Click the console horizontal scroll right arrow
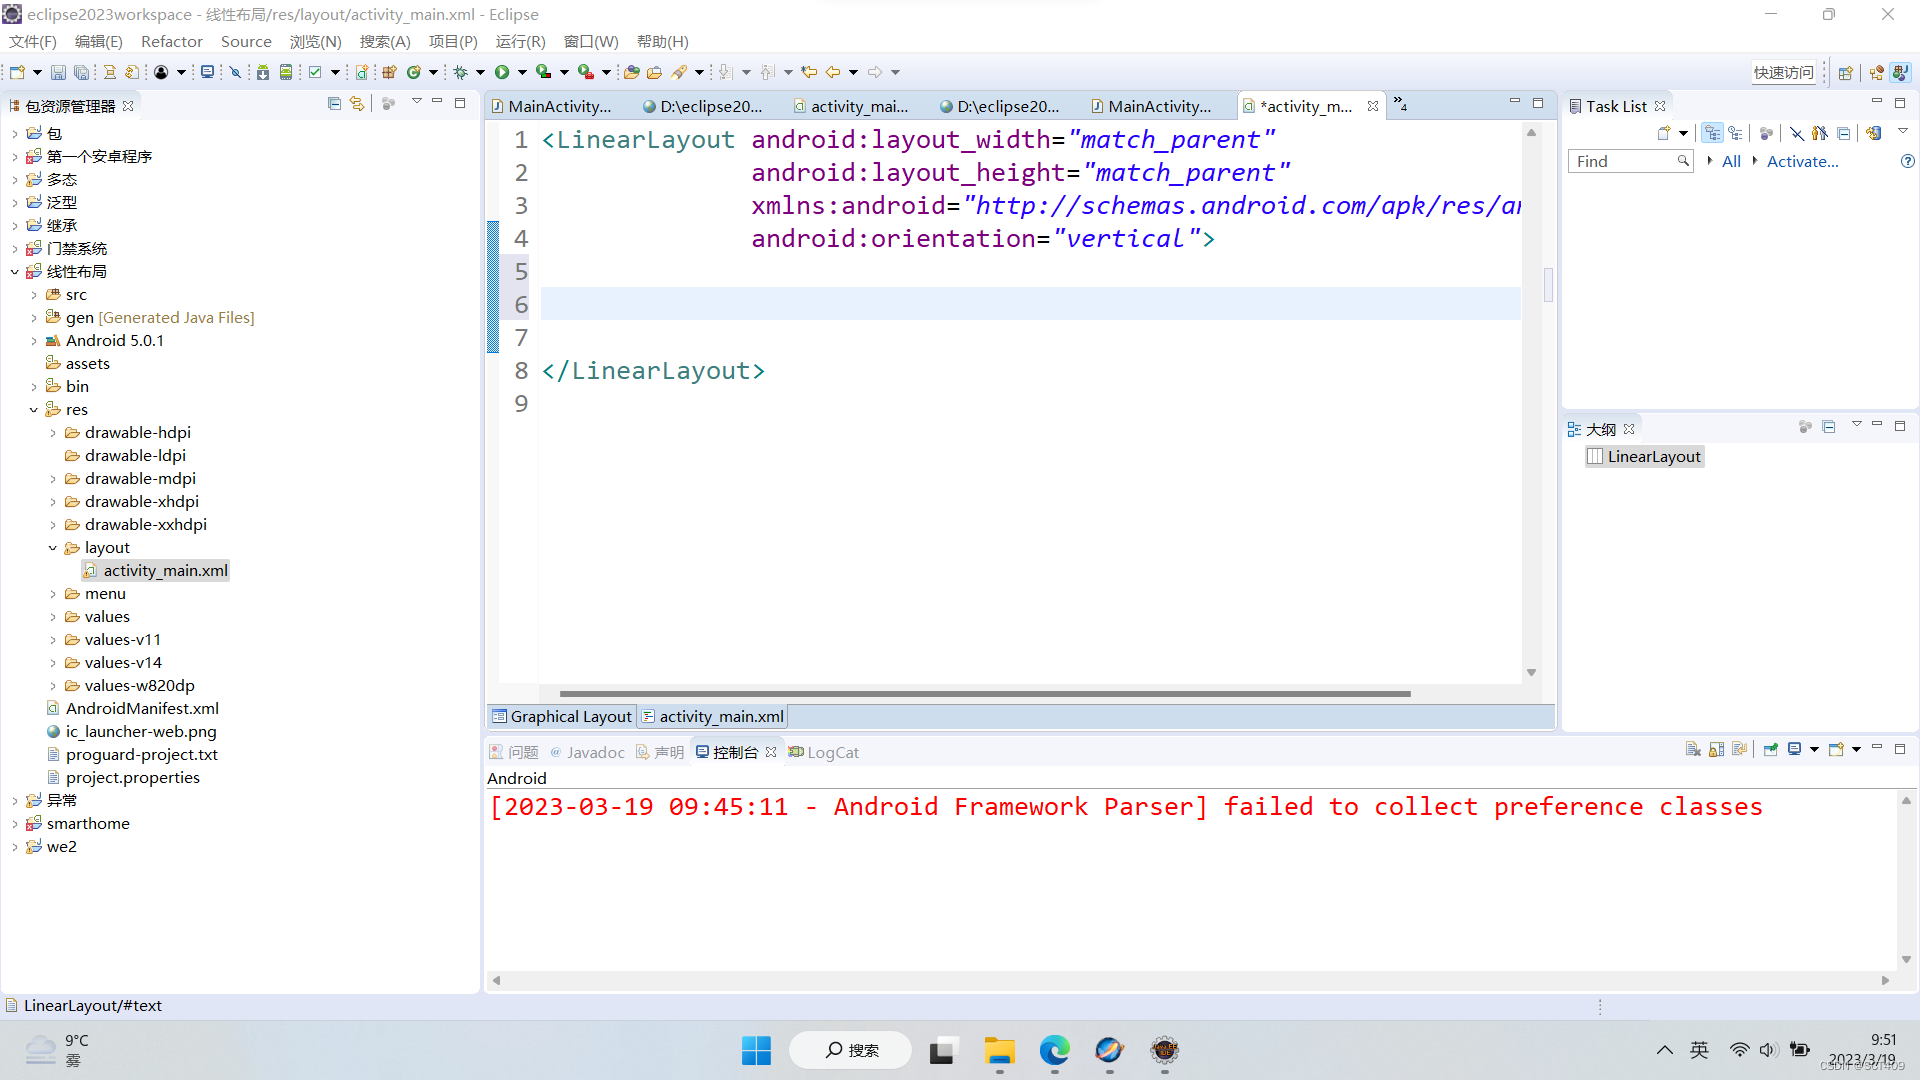This screenshot has width=1920, height=1080. click(x=1885, y=981)
